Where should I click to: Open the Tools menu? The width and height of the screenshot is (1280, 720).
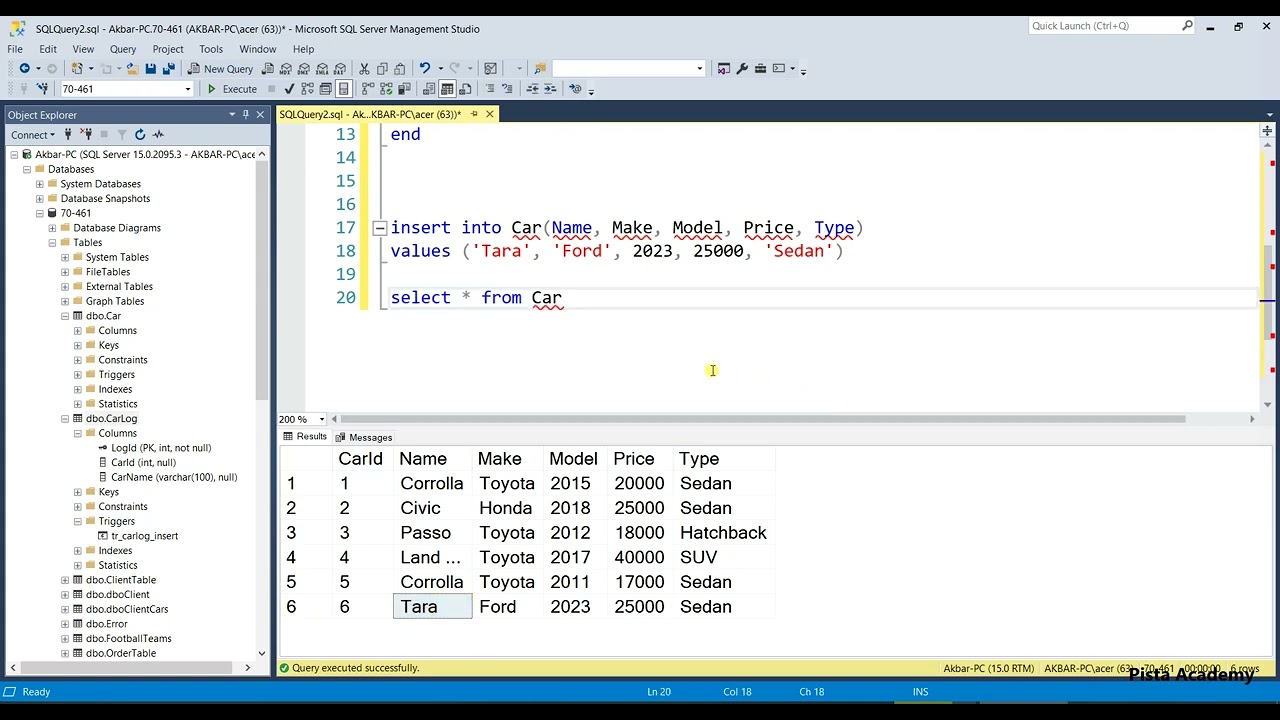click(211, 49)
